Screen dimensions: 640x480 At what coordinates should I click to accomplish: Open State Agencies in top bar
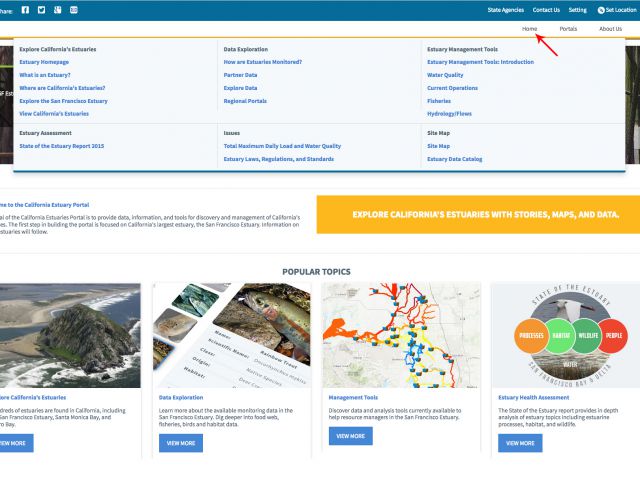[x=505, y=10]
